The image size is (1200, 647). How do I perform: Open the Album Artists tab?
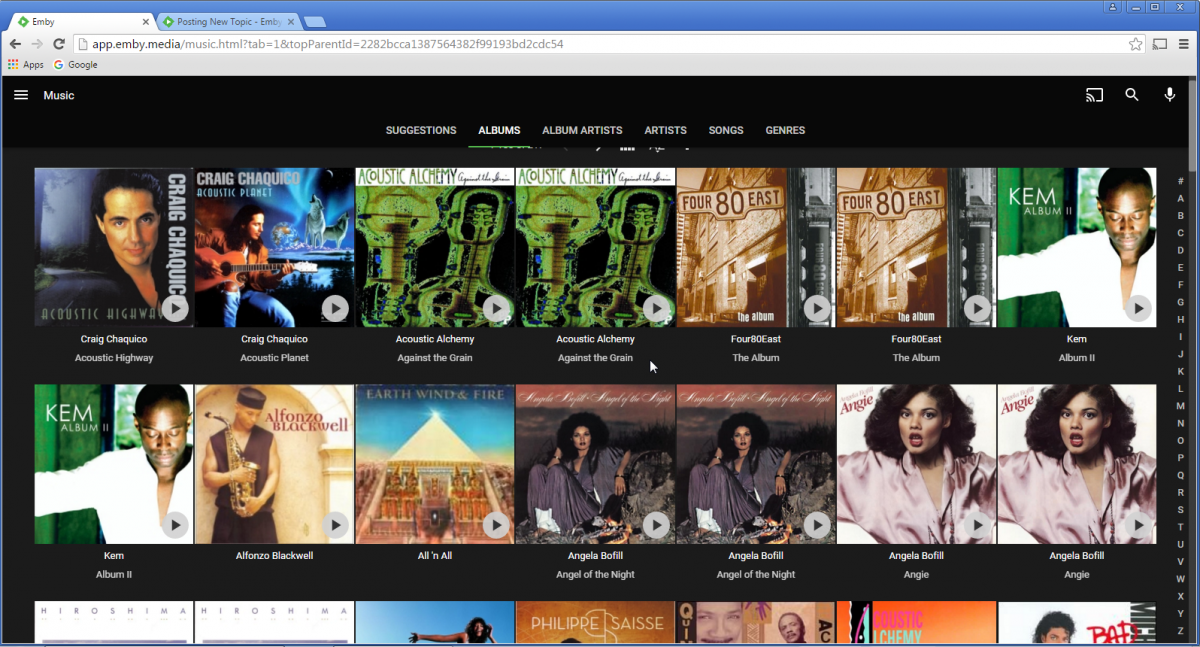point(582,130)
